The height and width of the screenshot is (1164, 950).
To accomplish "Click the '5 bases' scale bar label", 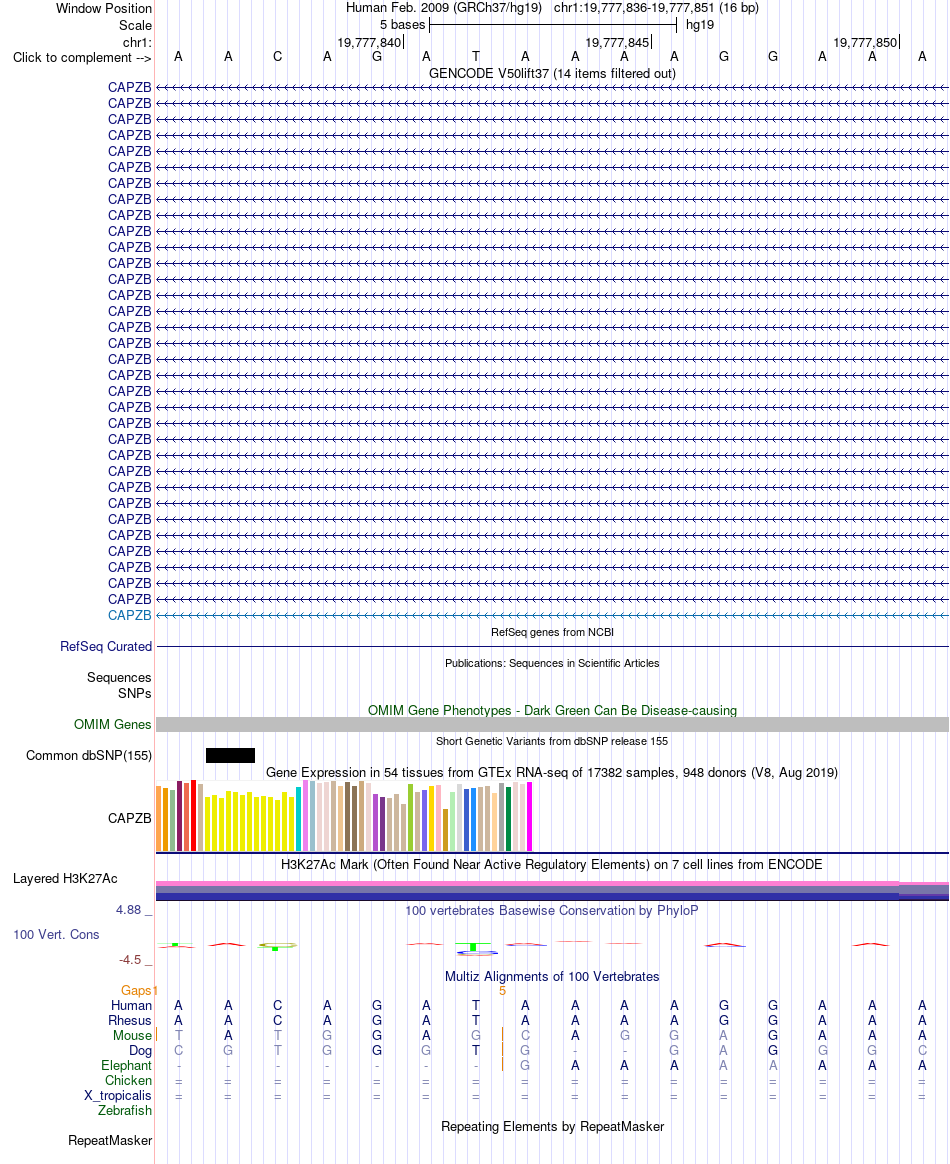I will (402, 25).
